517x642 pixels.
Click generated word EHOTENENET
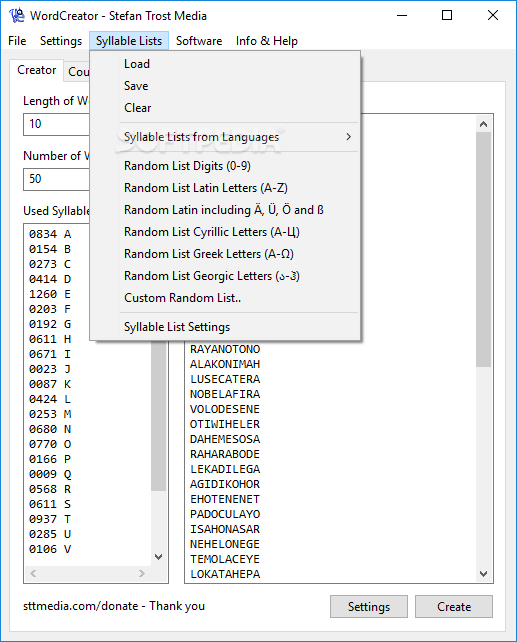coord(225,500)
